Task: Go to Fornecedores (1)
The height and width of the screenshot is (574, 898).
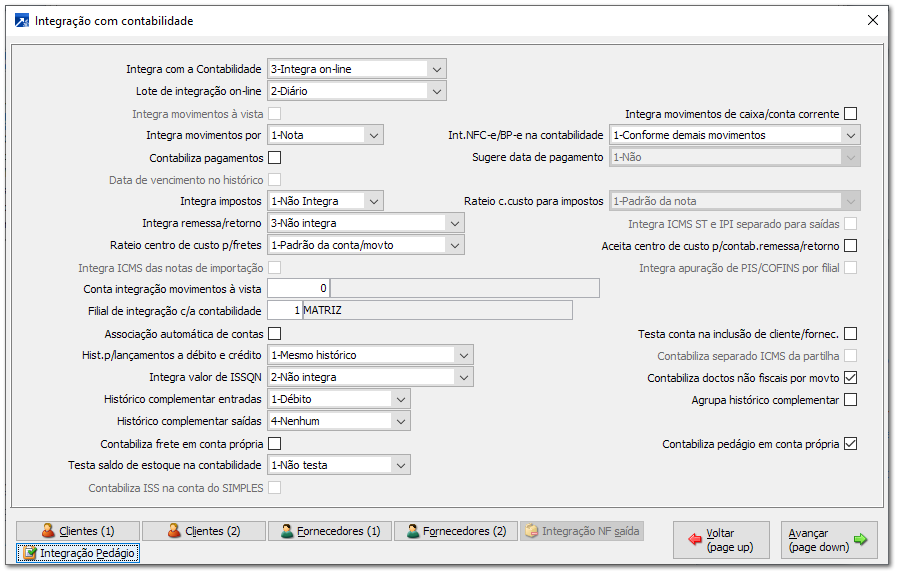Action: tap(330, 531)
